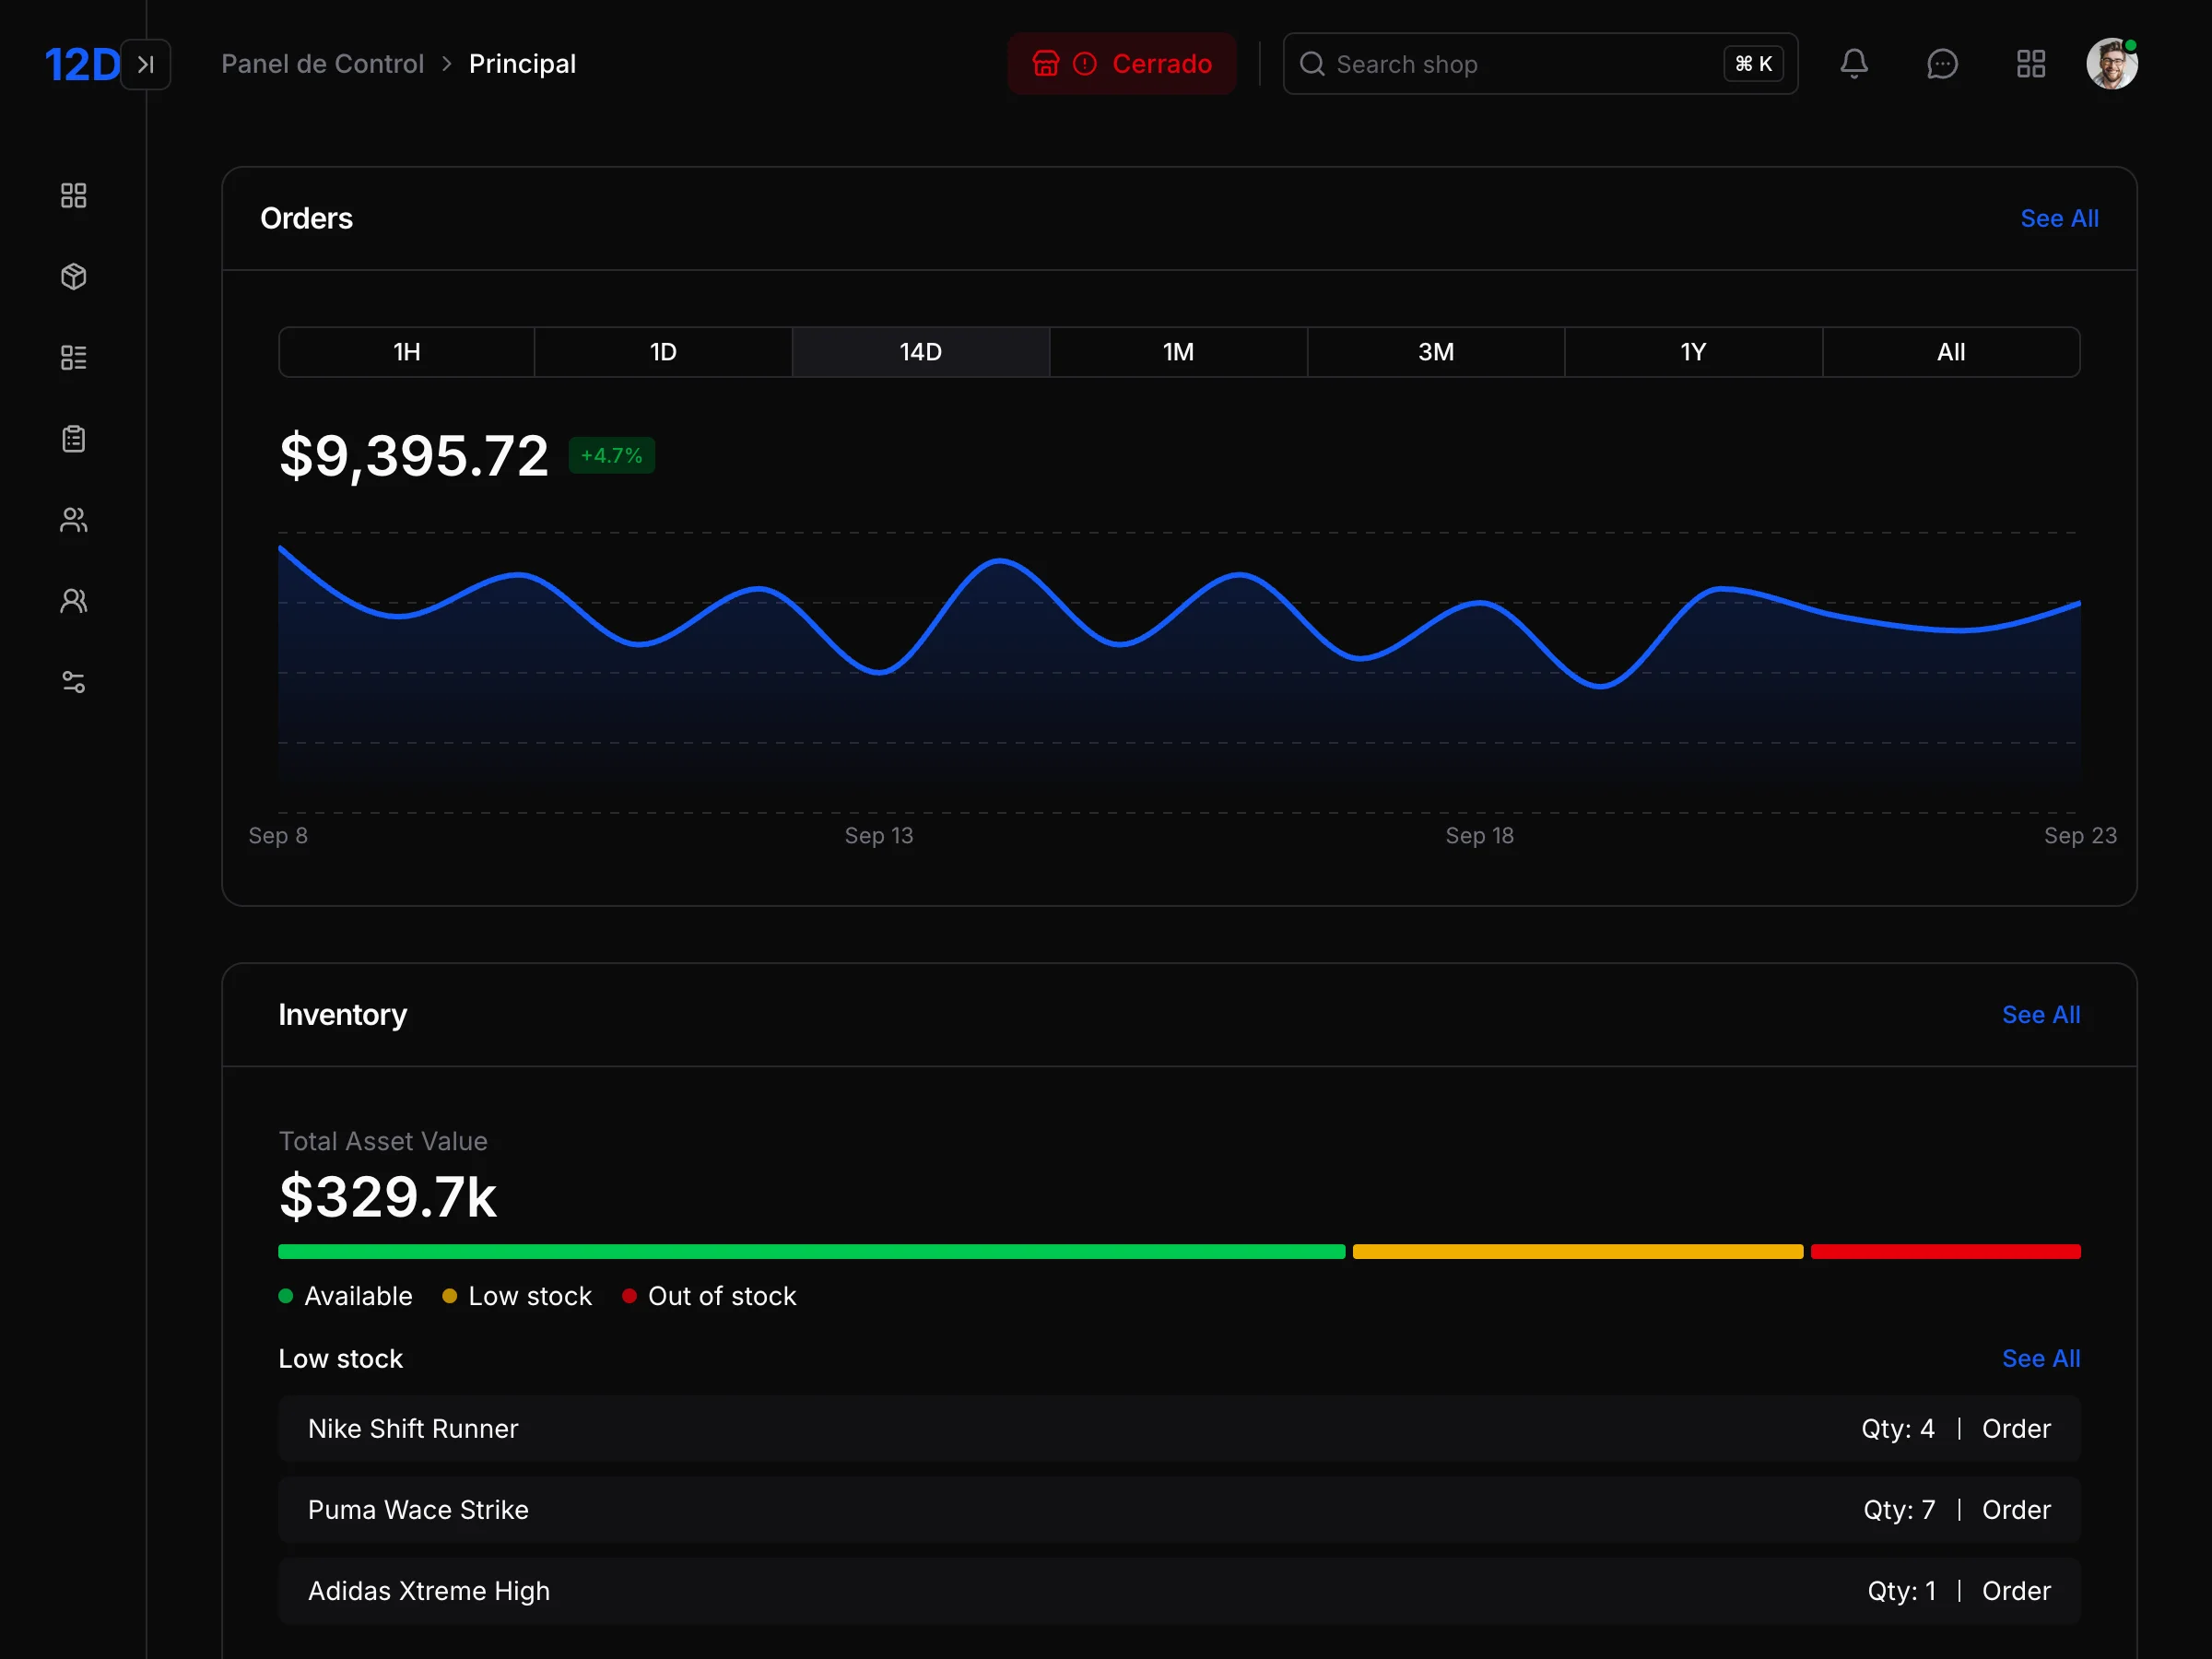Click the Search shop input field
The width and height of the screenshot is (2212, 1659).
[x=1500, y=64]
